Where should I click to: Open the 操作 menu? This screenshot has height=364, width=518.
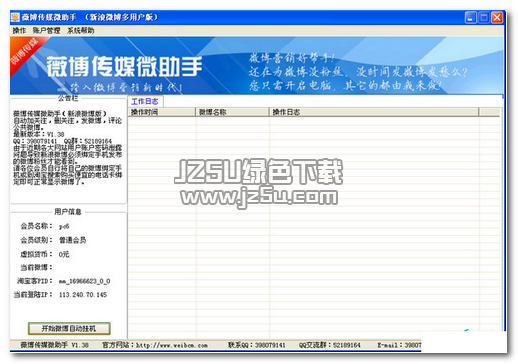pyautogui.click(x=19, y=31)
